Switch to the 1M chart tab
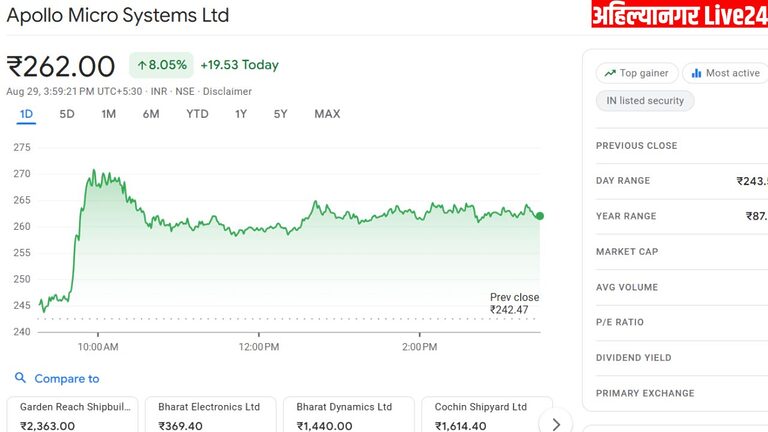 (108, 114)
